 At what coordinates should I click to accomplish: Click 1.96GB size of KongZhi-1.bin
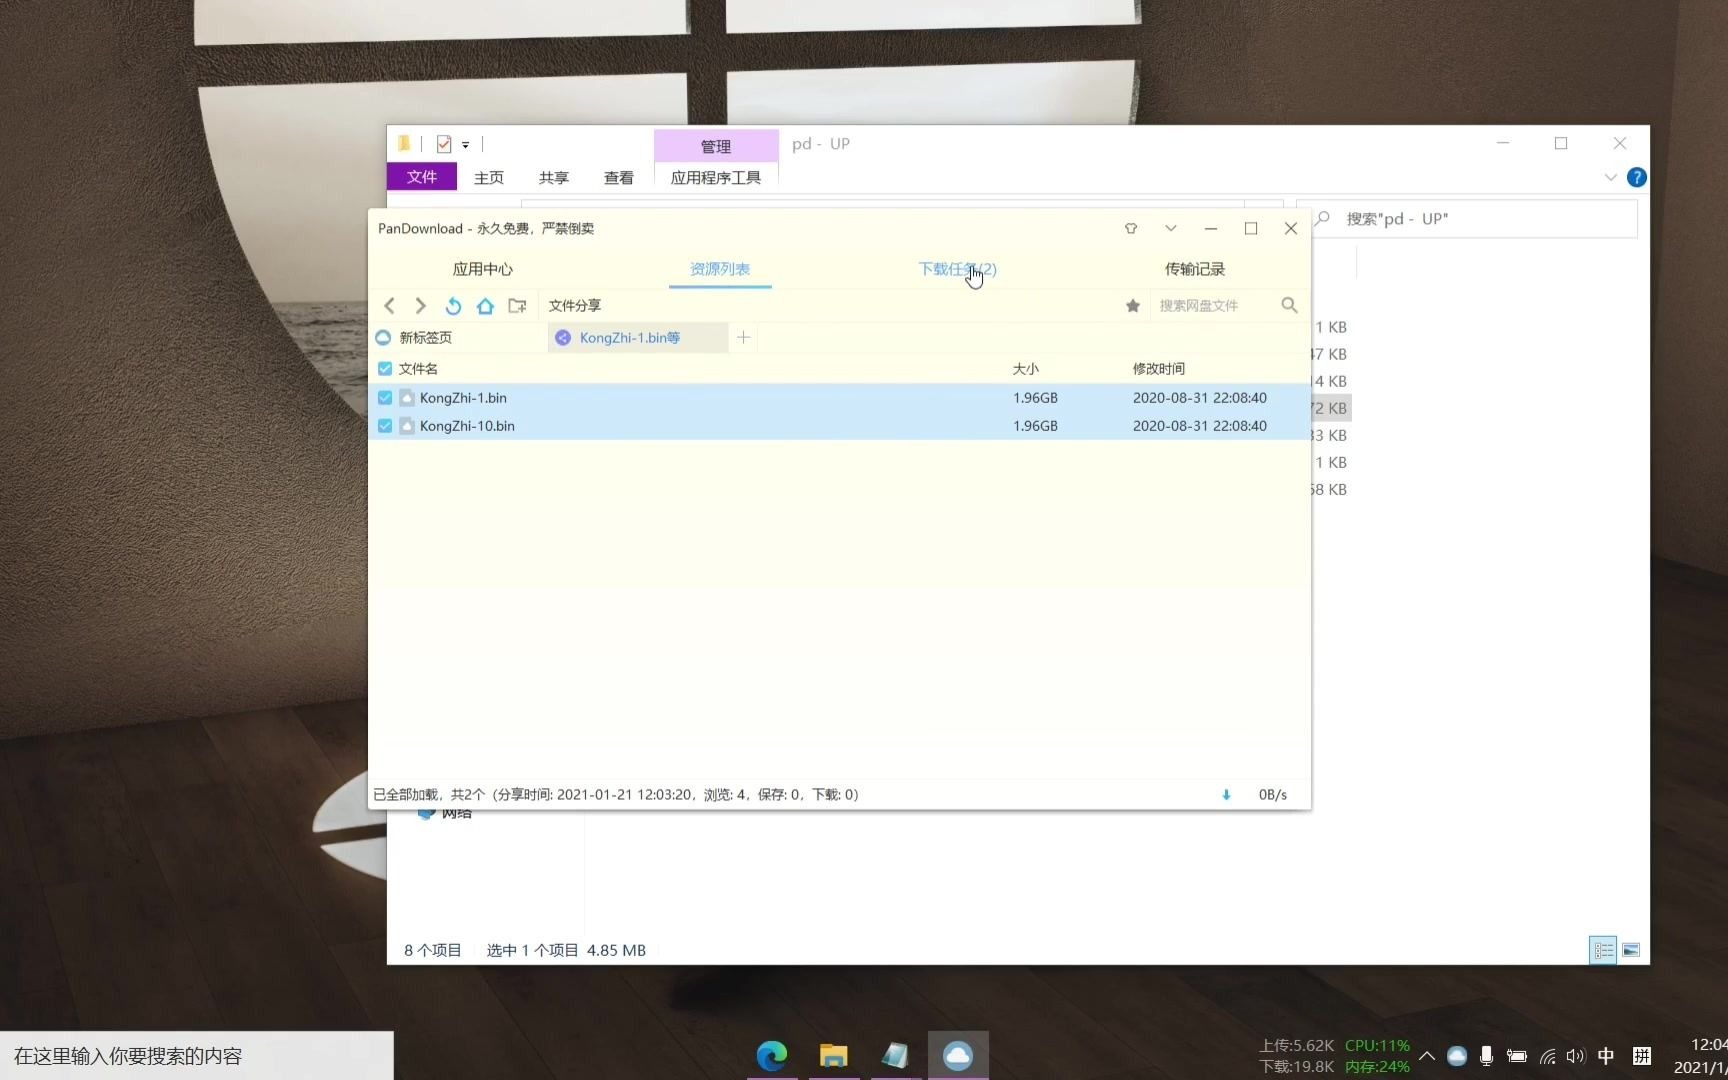1035,398
